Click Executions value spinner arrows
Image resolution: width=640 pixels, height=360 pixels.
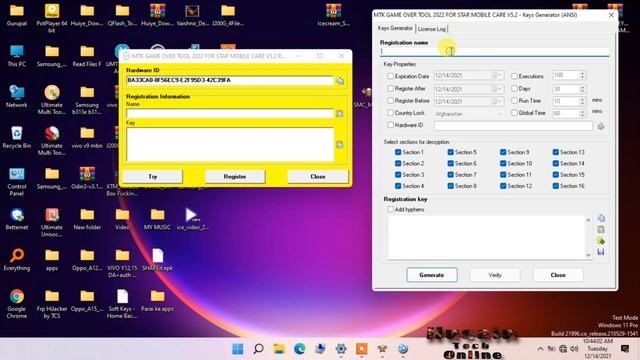click(582, 76)
